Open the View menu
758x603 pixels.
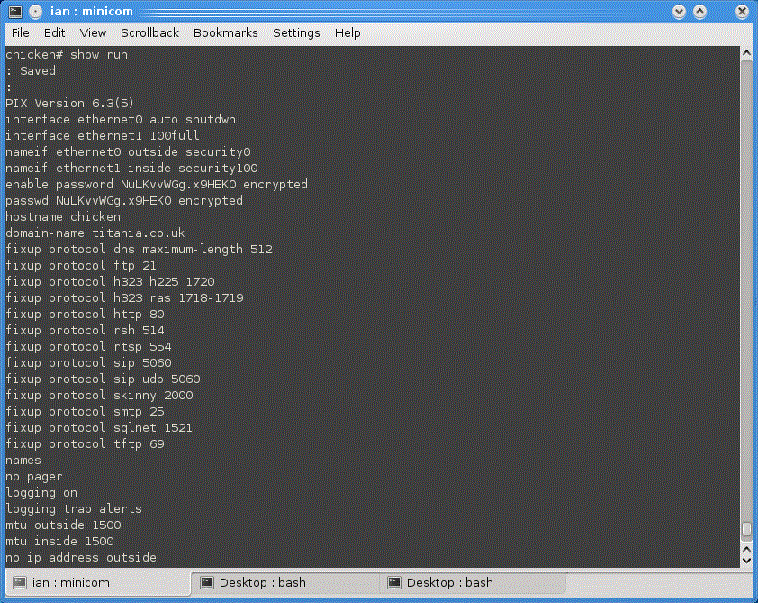coord(92,33)
